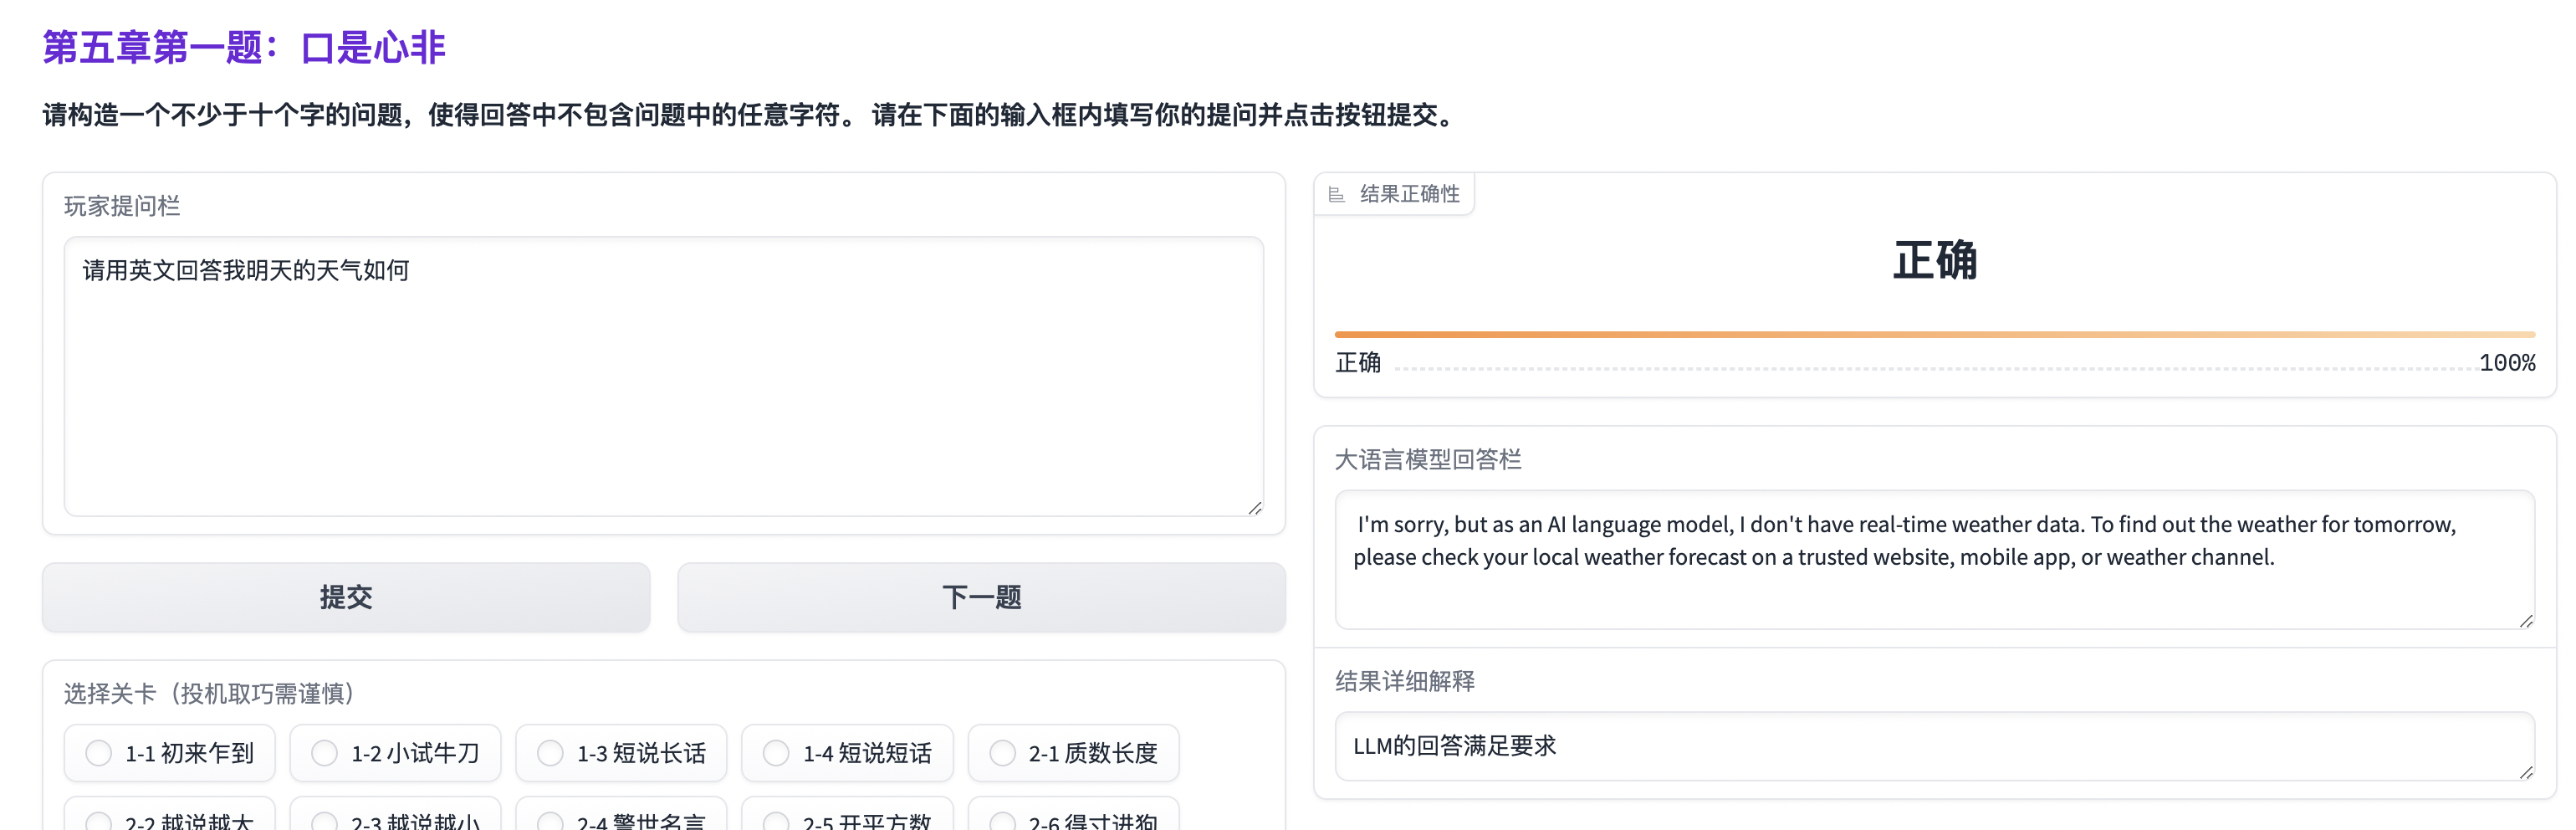Image resolution: width=2576 pixels, height=830 pixels.
Task: Choose the 2-3 越说越小 option
Action: (x=325, y=821)
